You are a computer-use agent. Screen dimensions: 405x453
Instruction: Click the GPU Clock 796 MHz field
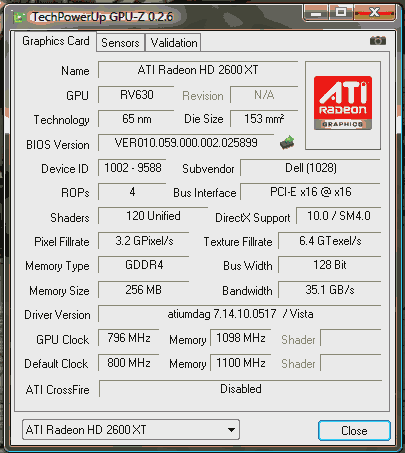click(129, 338)
